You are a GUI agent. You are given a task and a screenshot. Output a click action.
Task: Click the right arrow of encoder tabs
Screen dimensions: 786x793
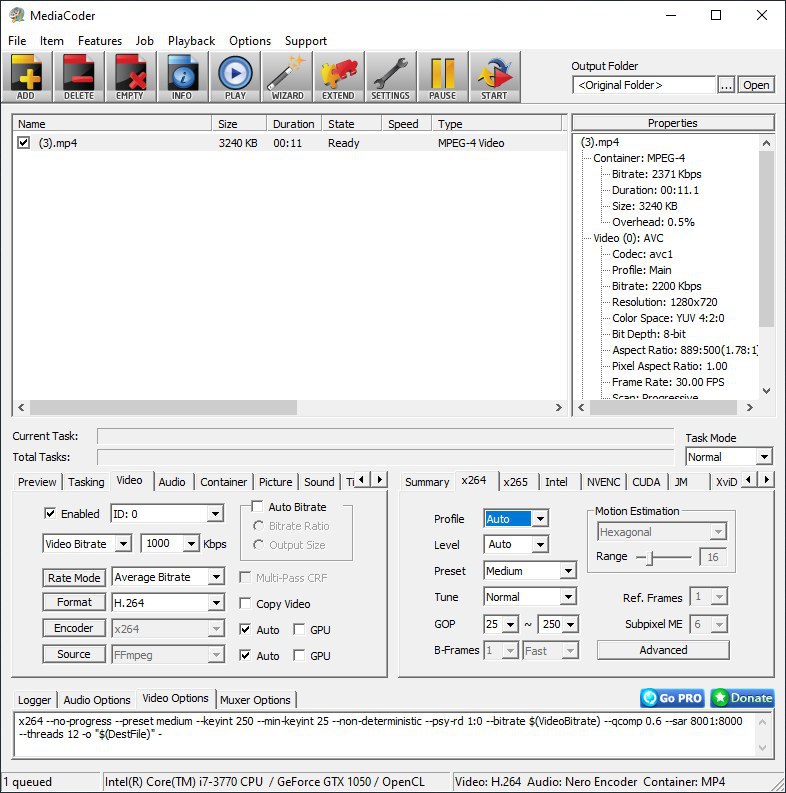[x=767, y=479]
